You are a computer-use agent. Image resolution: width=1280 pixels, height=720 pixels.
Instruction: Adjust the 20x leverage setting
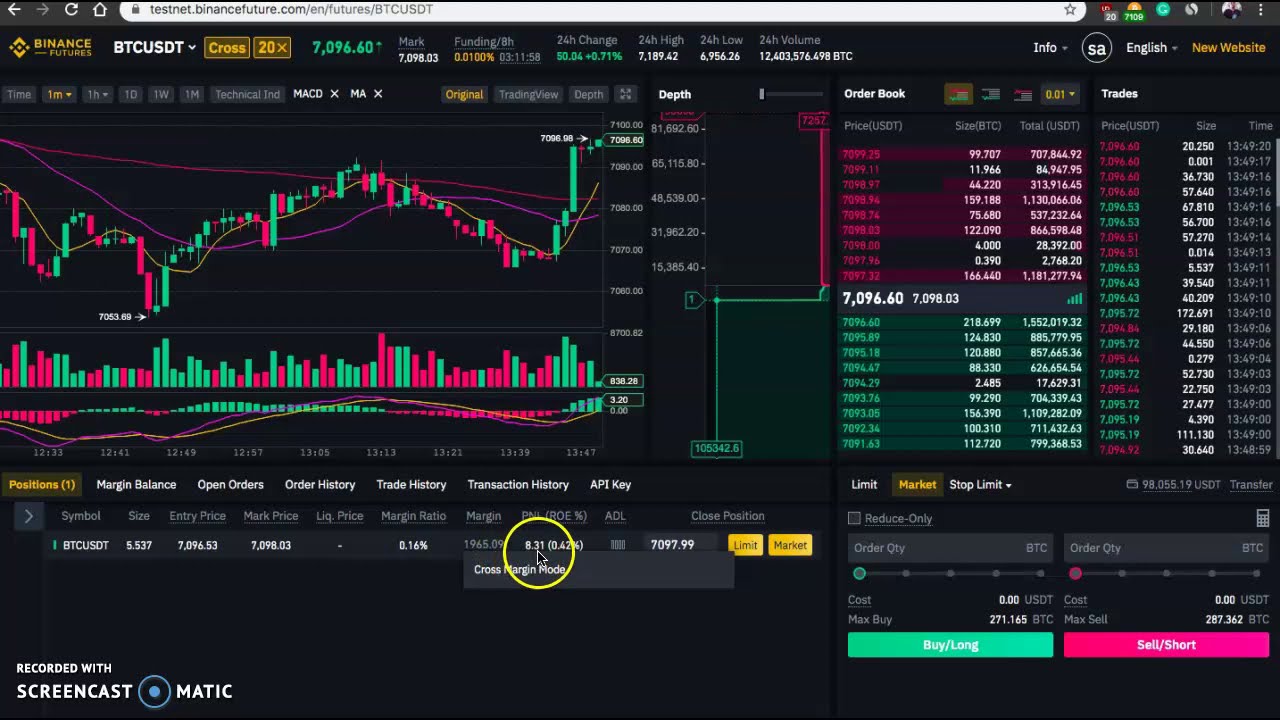coord(272,47)
